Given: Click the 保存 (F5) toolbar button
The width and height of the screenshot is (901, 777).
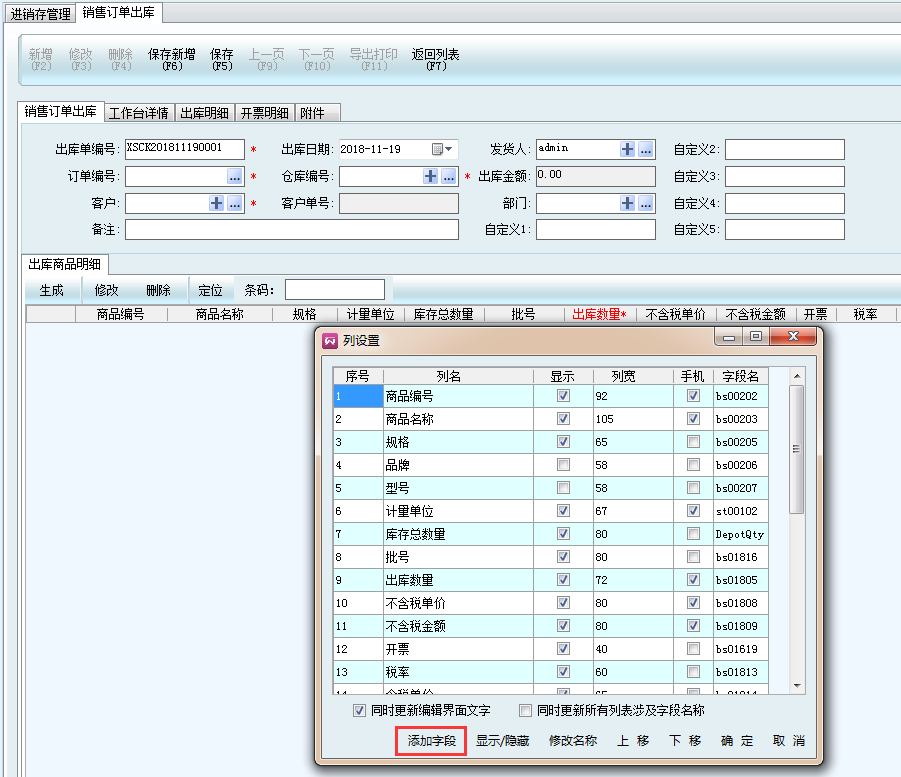Looking at the screenshot, I should coord(222,59).
